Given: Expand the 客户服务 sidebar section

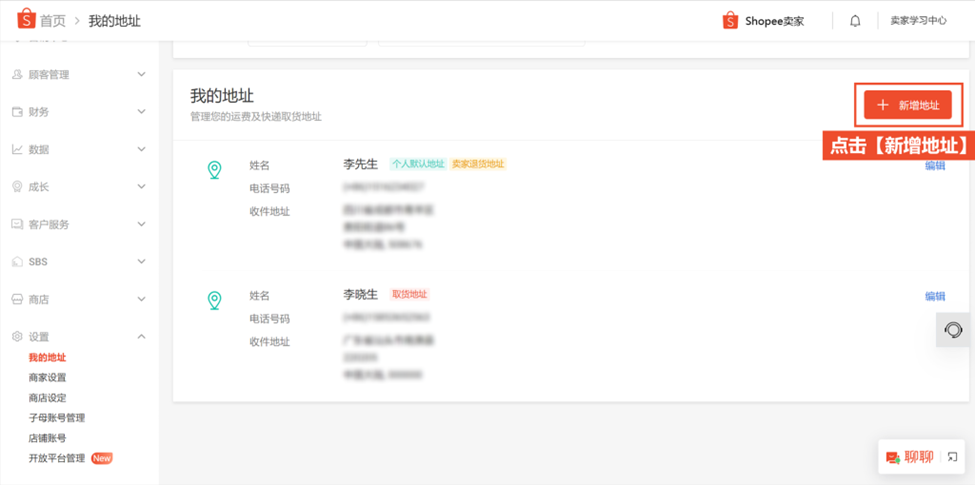Looking at the screenshot, I should pos(141,224).
